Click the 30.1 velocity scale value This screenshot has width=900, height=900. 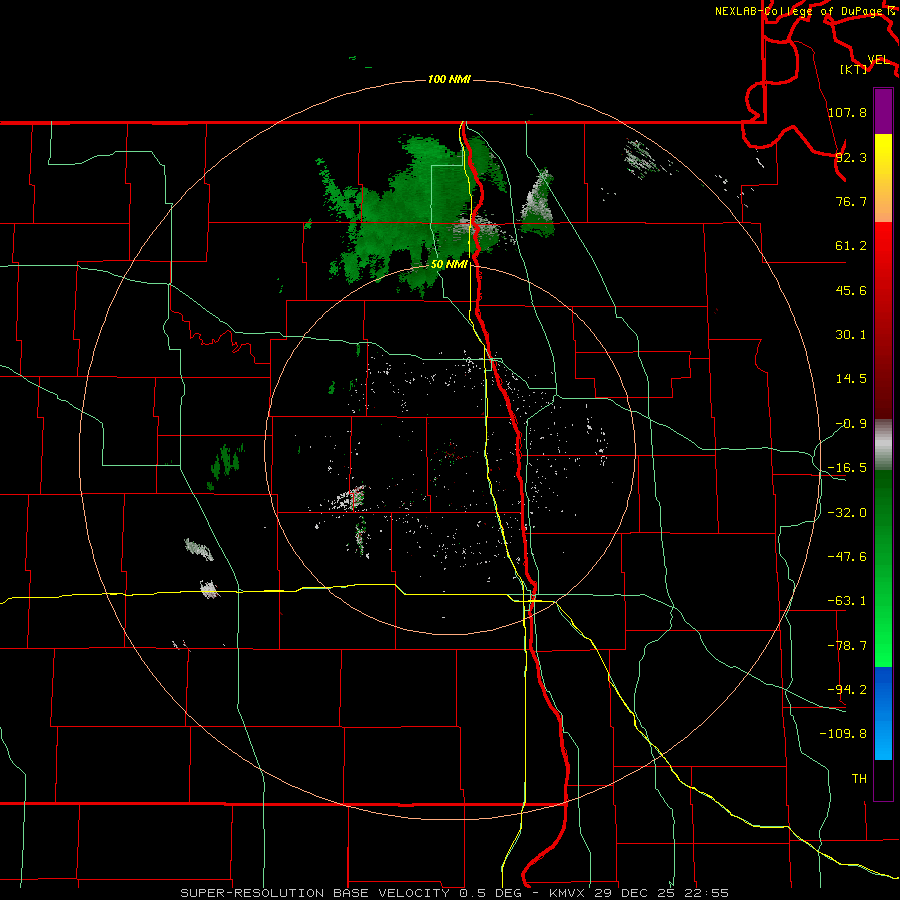tap(851, 335)
